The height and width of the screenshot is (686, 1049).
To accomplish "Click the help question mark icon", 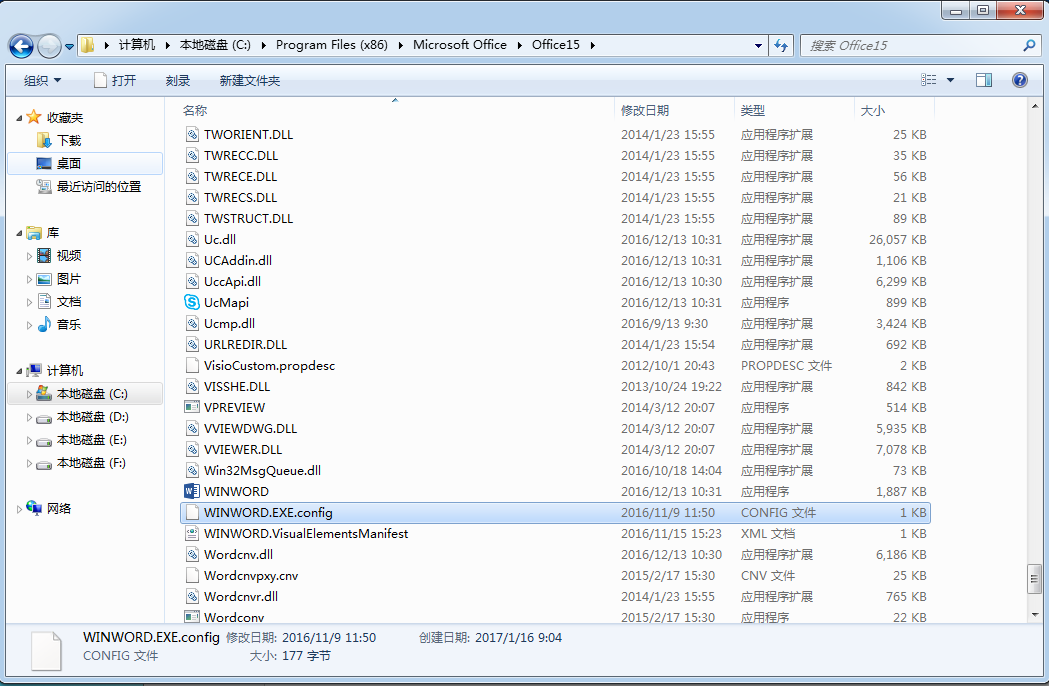I will 1019,80.
